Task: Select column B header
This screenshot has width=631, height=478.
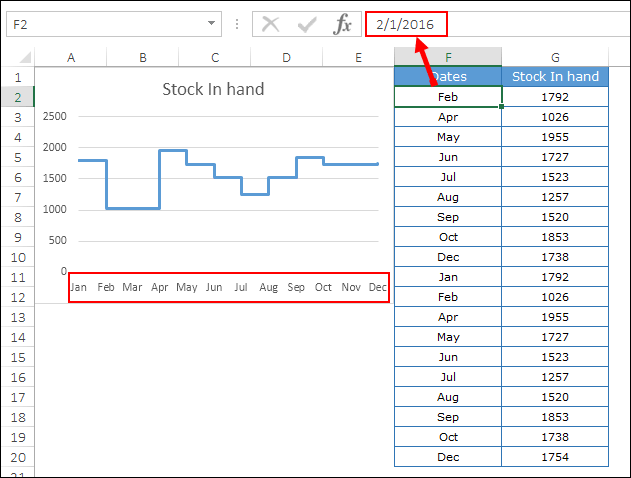Action: [143, 58]
